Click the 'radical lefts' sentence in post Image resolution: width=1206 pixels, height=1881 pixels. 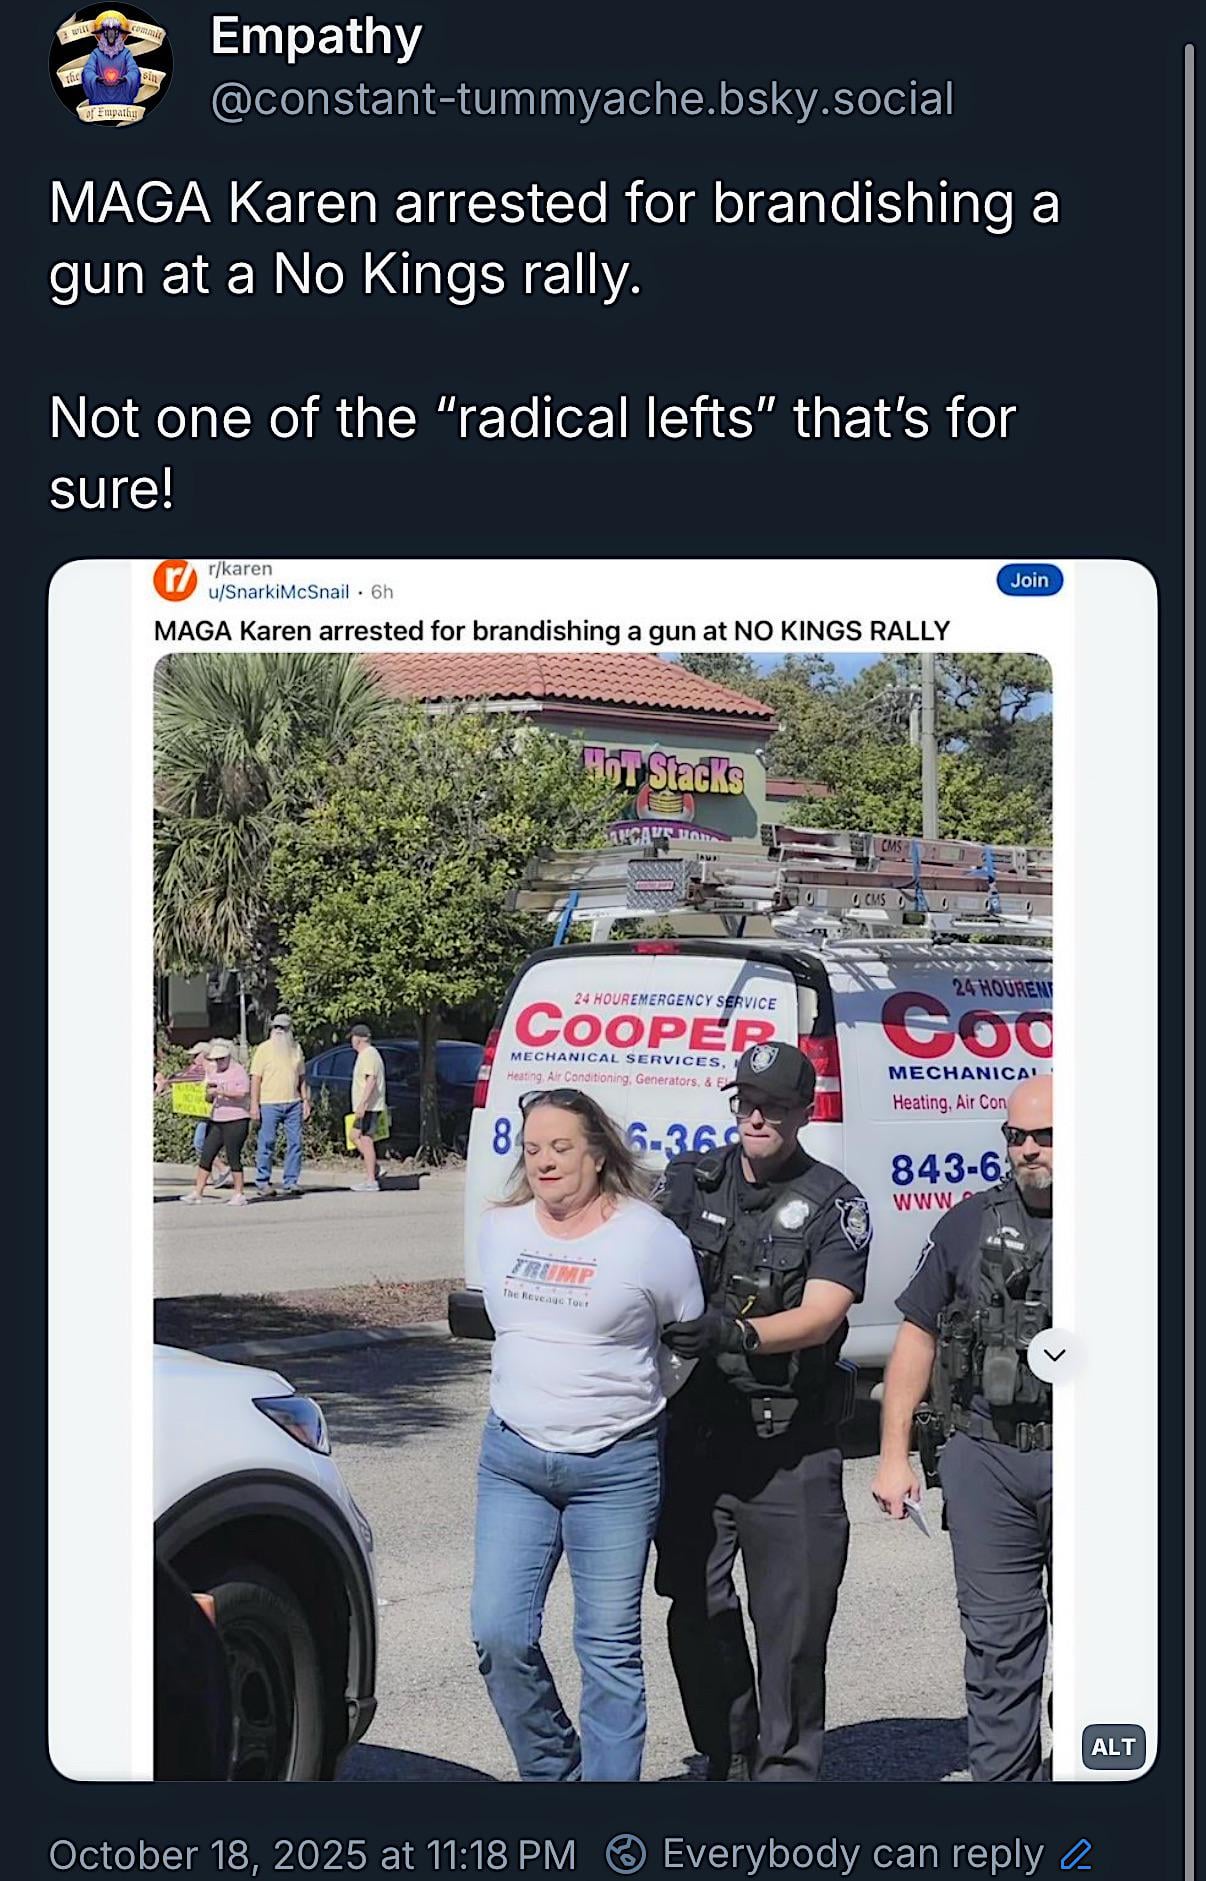point(533,453)
